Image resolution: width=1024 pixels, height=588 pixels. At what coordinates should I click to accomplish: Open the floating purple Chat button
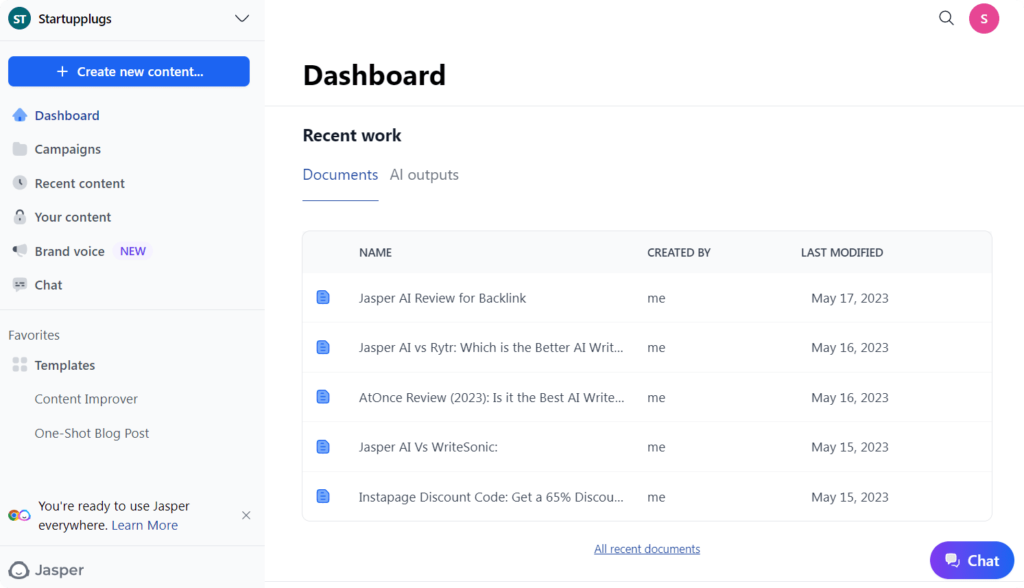pos(972,561)
